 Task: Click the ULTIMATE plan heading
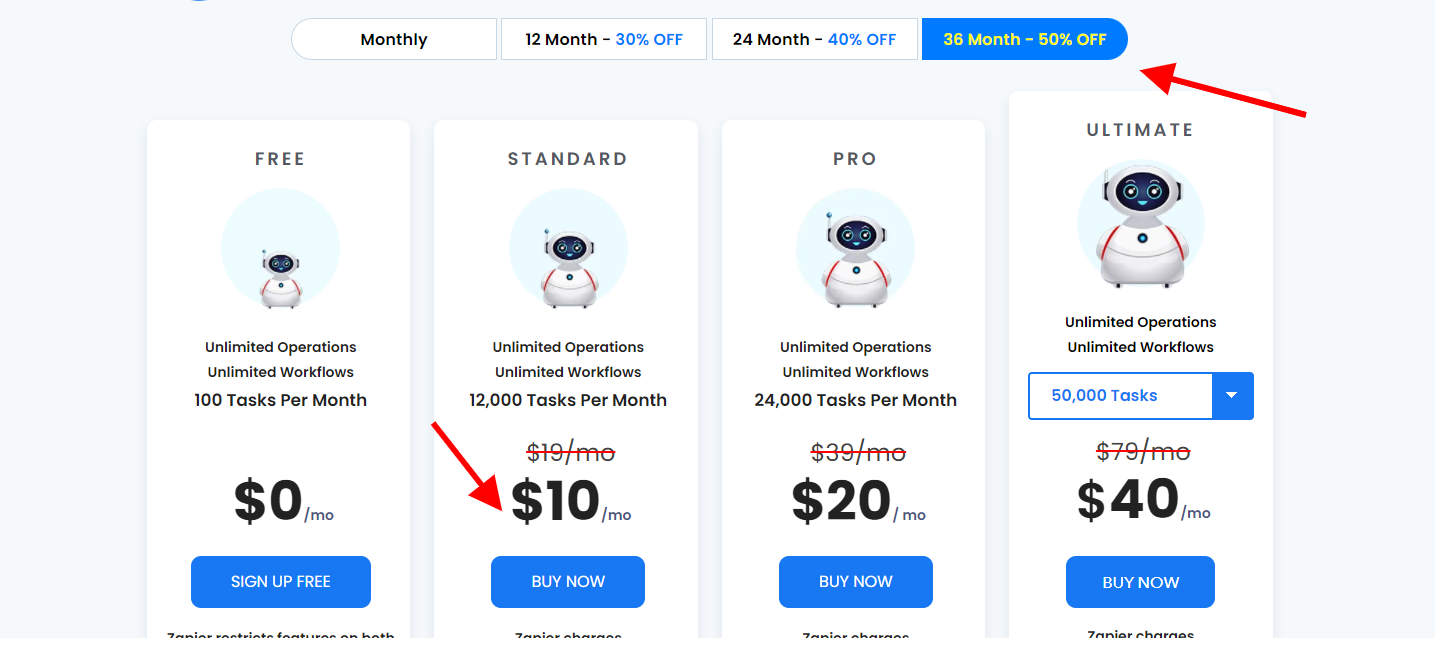[x=1140, y=130]
